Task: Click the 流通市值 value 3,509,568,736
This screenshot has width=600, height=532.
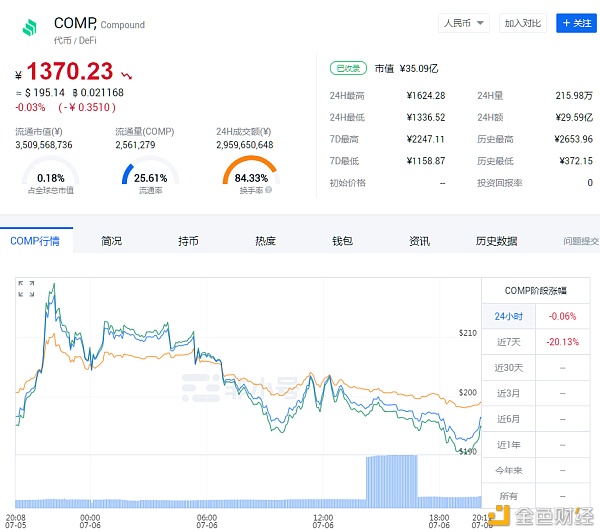Action: (x=44, y=145)
